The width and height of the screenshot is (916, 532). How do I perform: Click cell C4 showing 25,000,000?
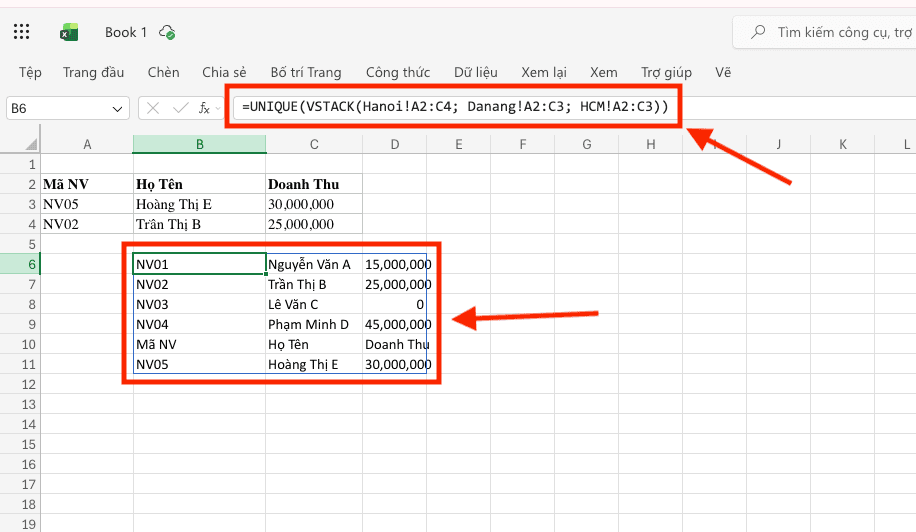pos(314,224)
